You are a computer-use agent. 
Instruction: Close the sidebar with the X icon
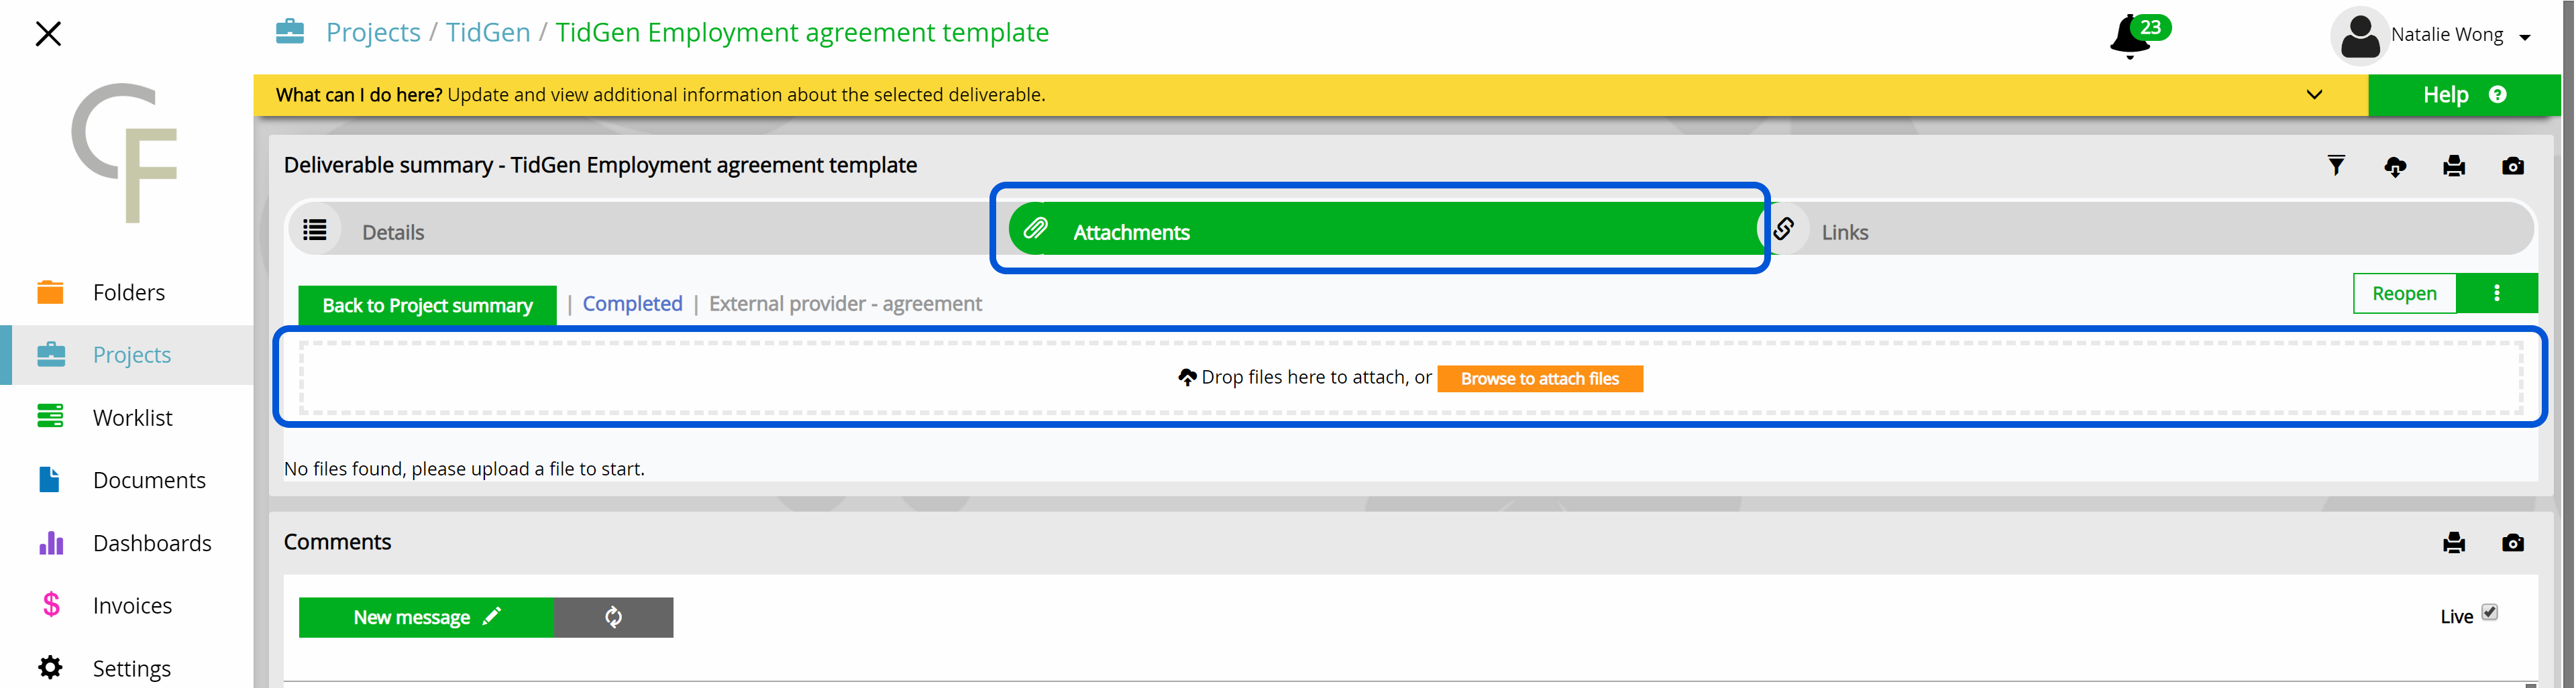(48, 34)
